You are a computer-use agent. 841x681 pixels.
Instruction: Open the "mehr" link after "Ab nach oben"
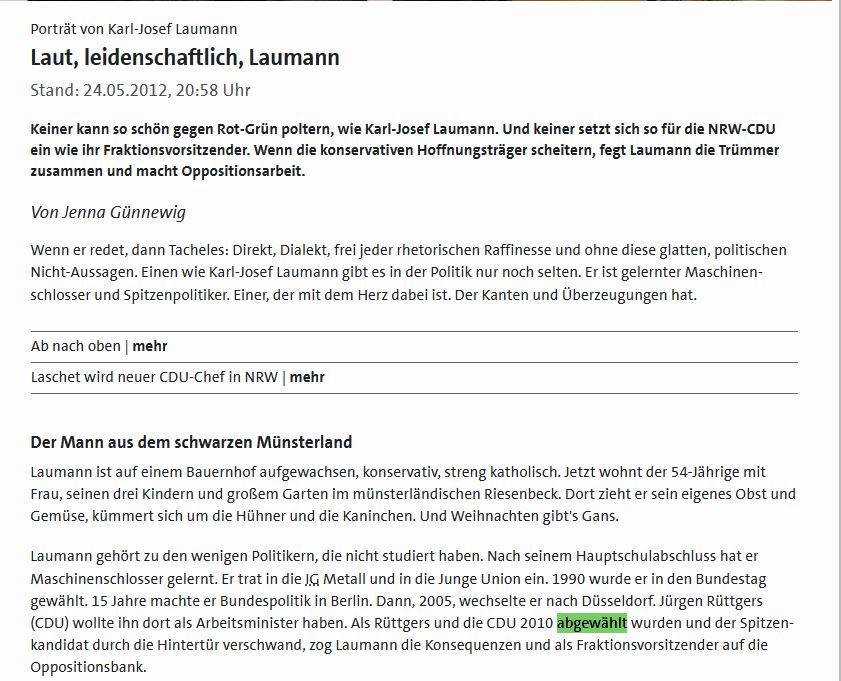point(150,346)
